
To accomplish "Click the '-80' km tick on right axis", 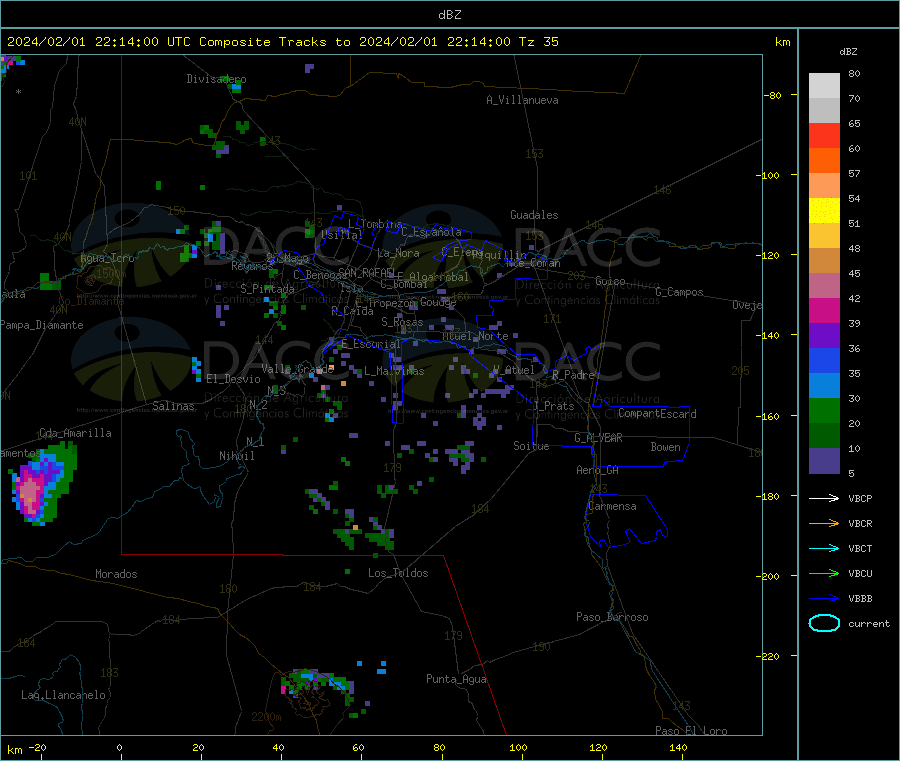I will [773, 95].
